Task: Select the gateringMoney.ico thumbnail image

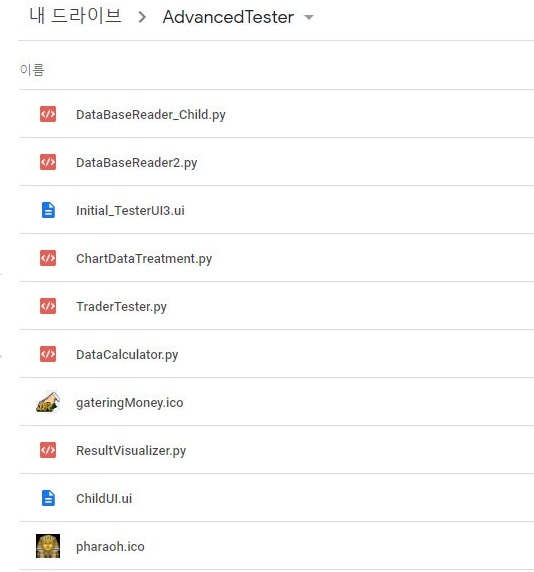Action: point(48,402)
